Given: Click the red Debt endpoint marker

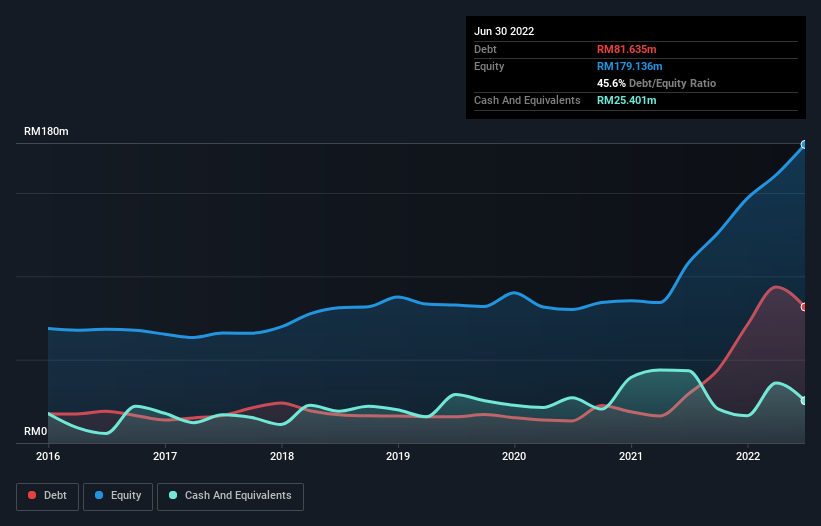Looking at the screenshot, I should pyautogui.click(x=804, y=307).
